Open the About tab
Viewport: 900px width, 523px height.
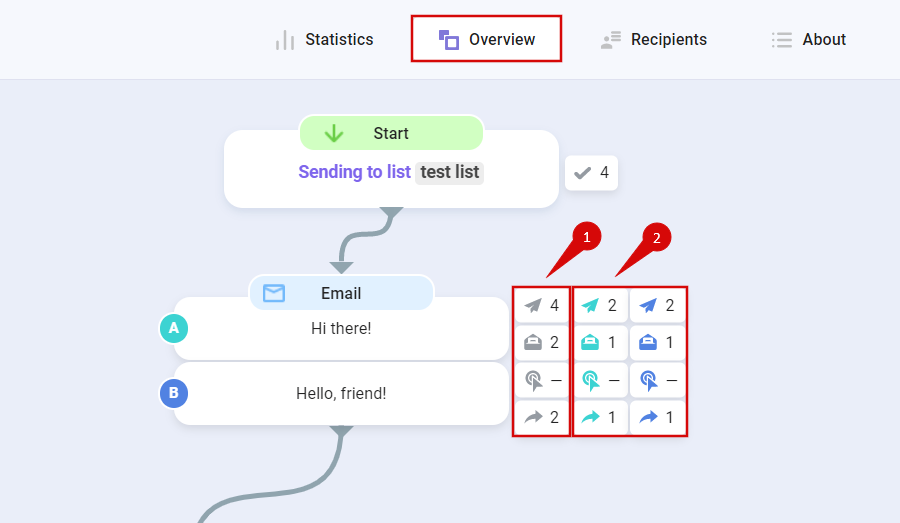[x=809, y=40]
